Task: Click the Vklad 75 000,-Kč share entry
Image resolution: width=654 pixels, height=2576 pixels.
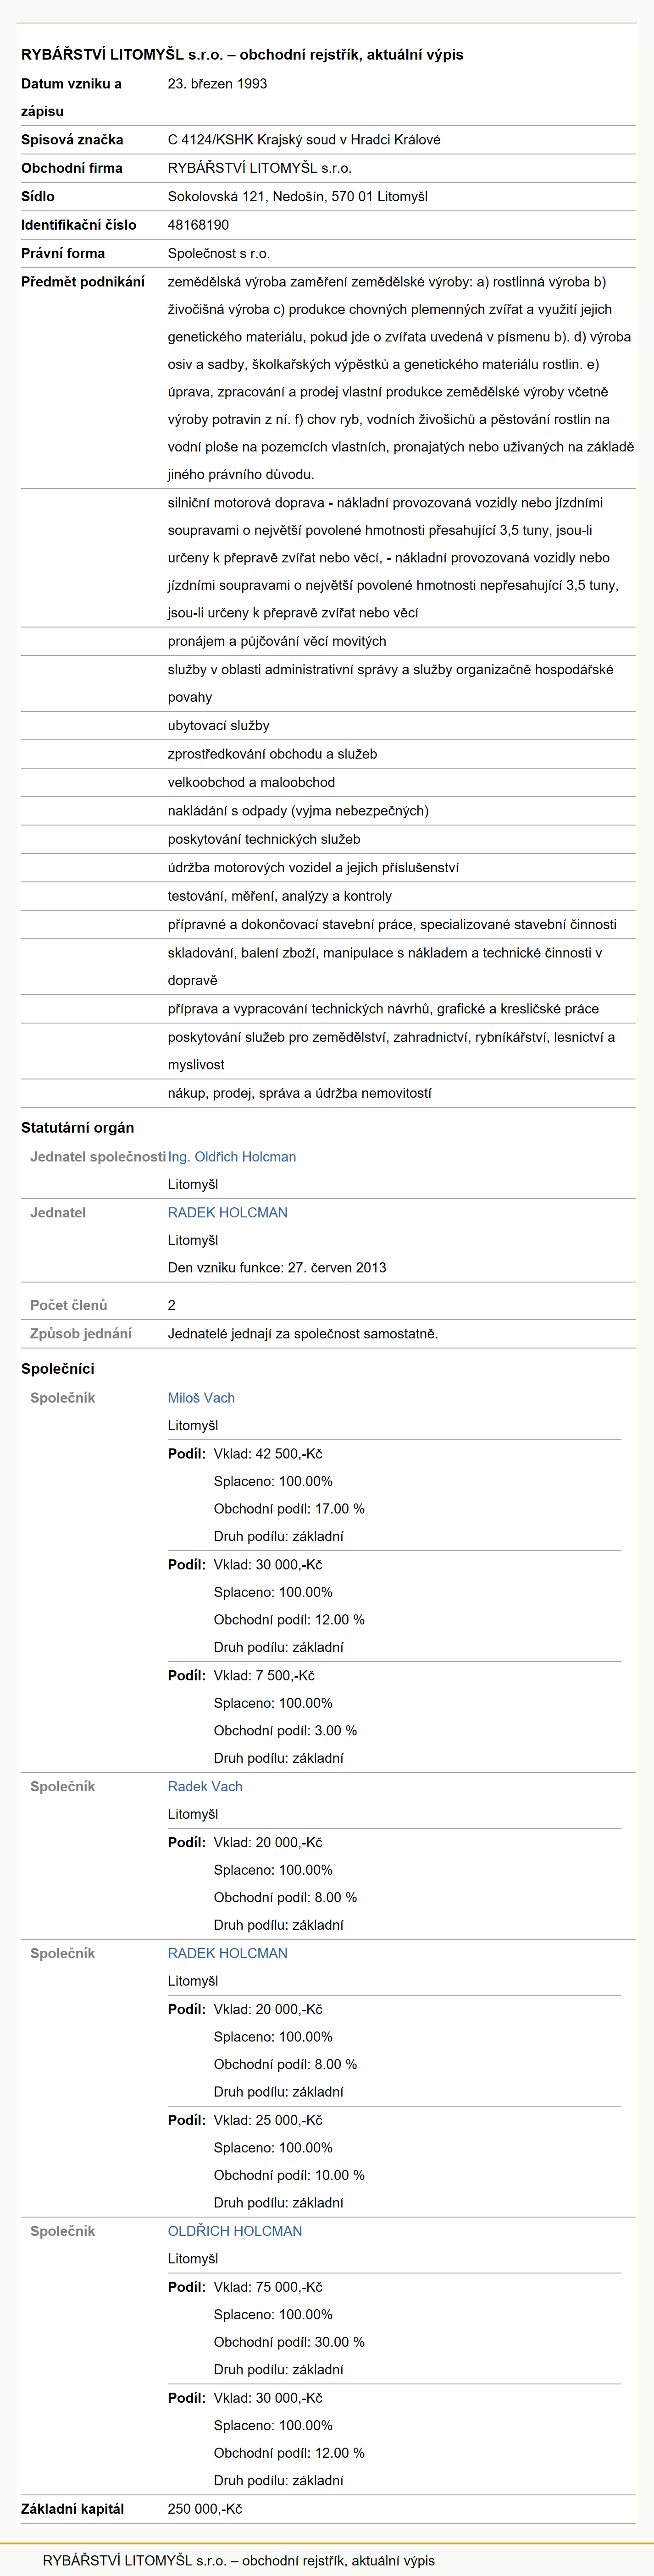Action: coord(268,2286)
